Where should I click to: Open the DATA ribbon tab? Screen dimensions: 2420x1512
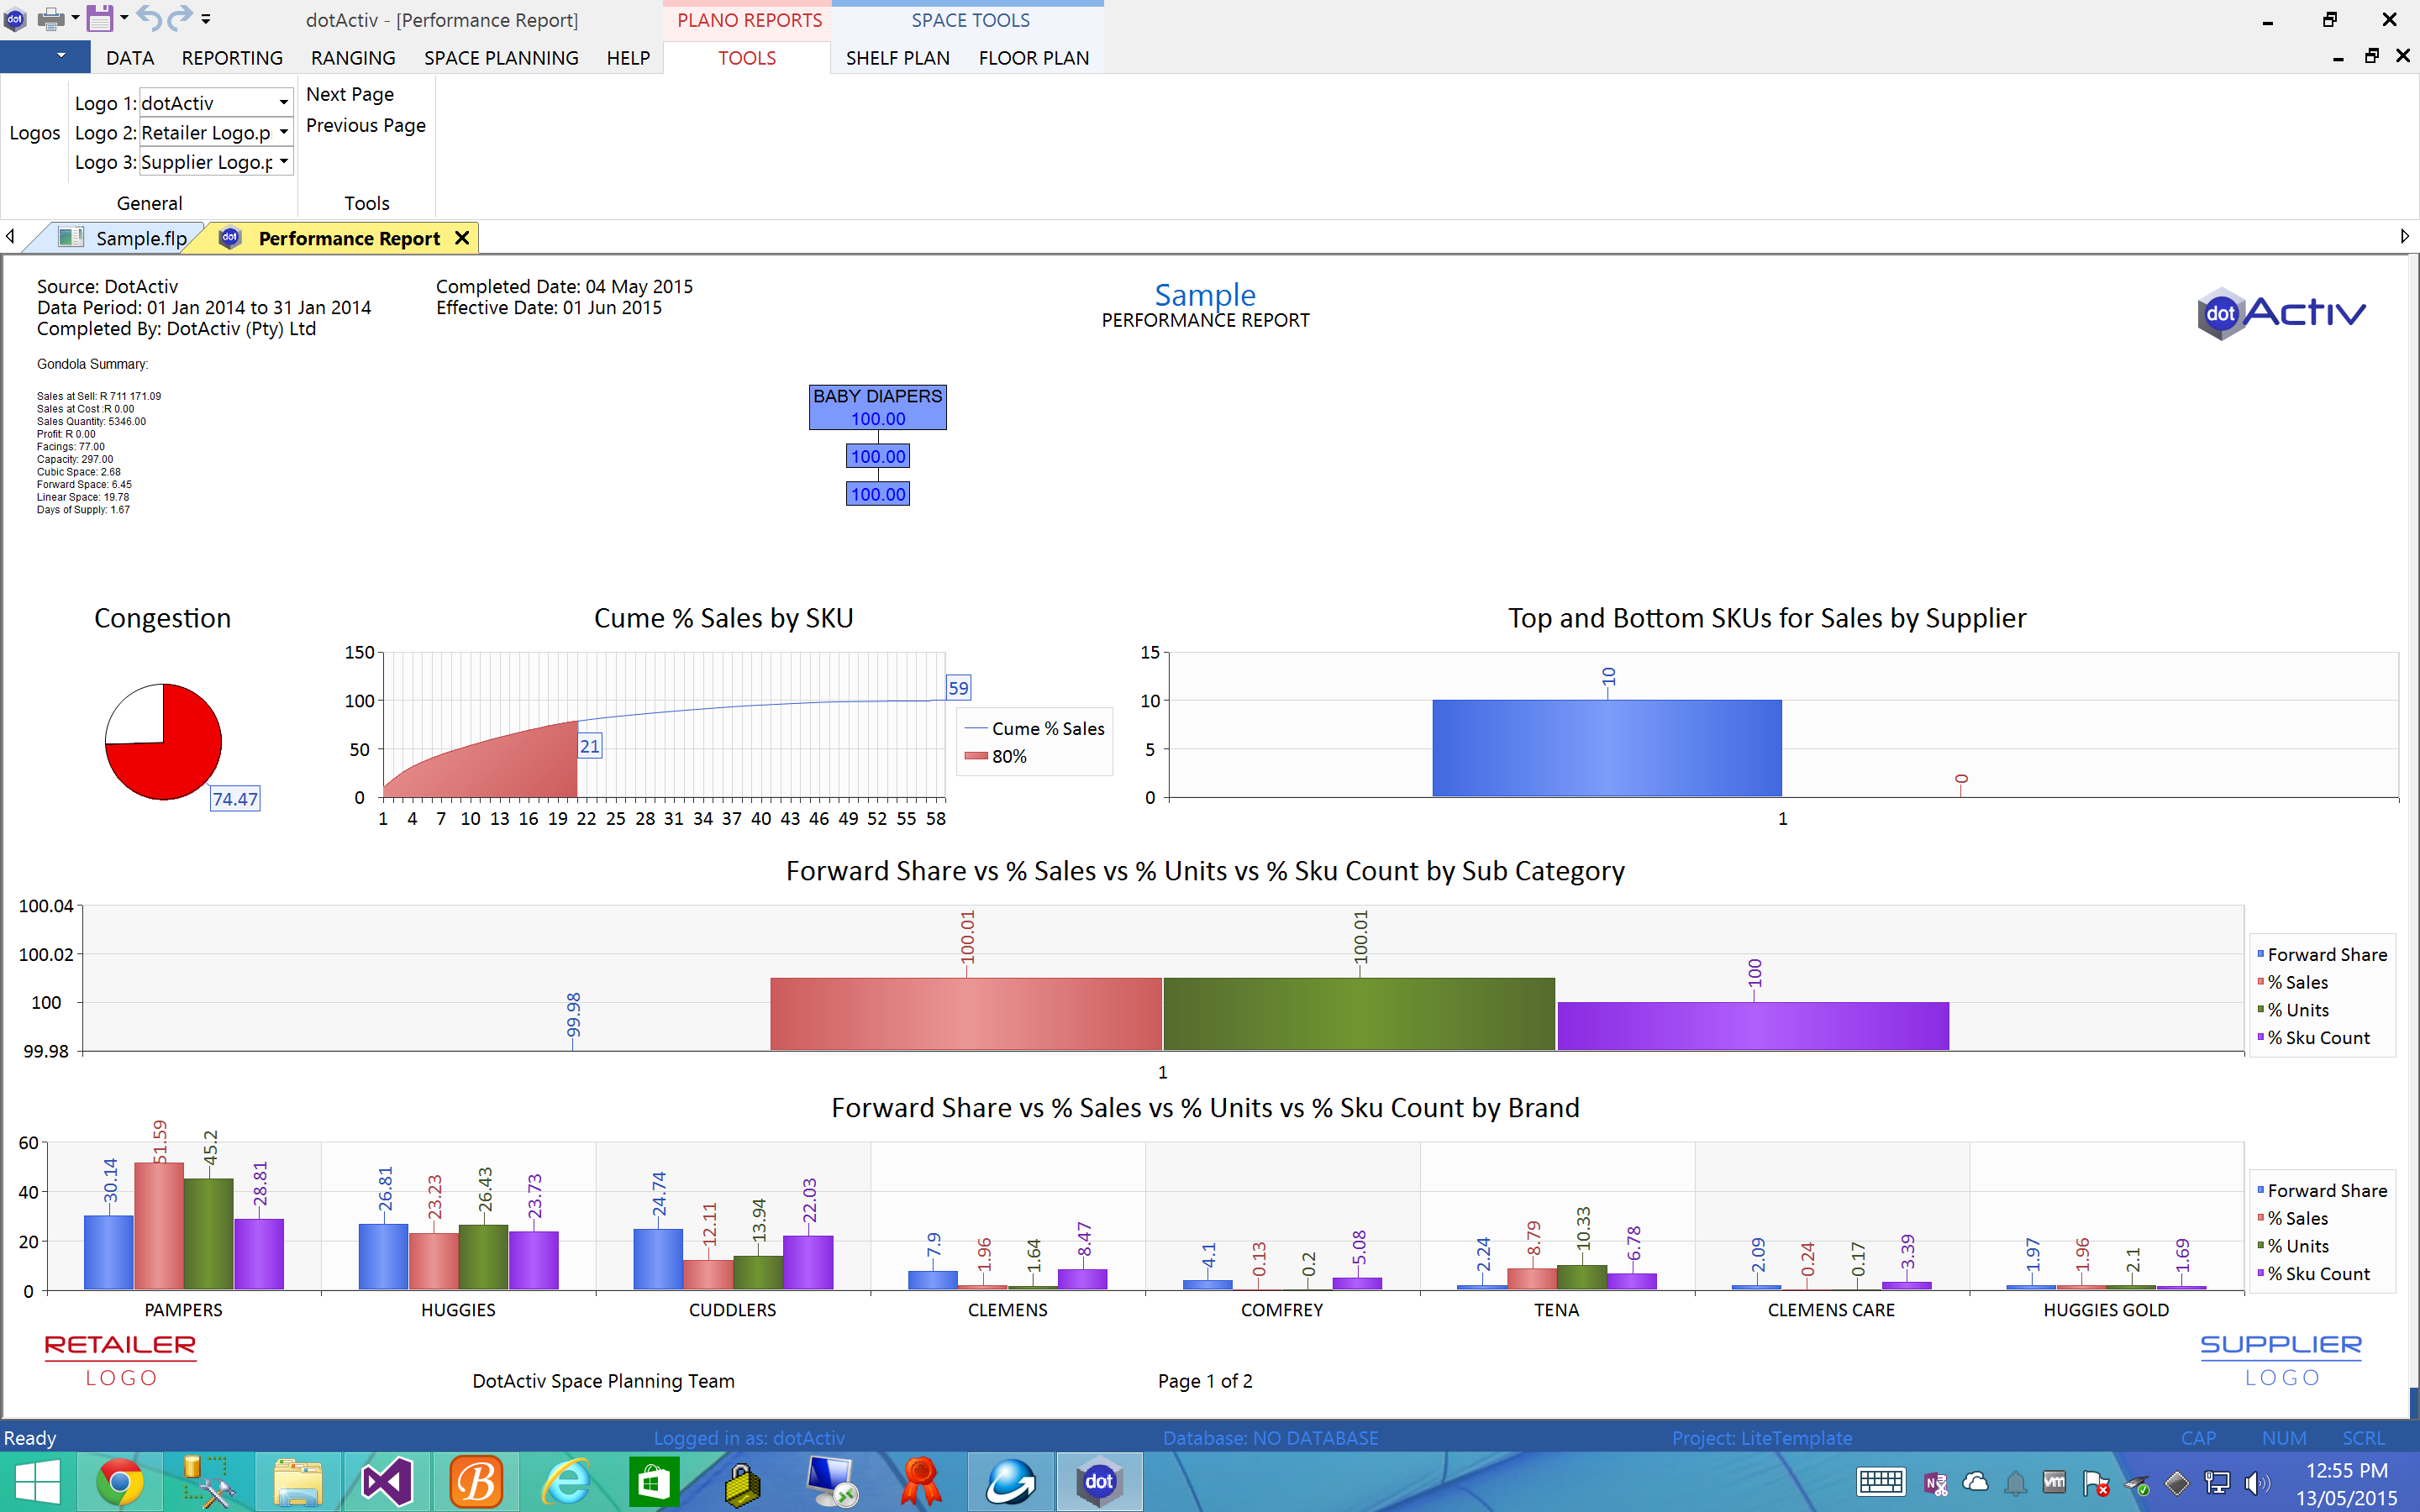[130, 58]
